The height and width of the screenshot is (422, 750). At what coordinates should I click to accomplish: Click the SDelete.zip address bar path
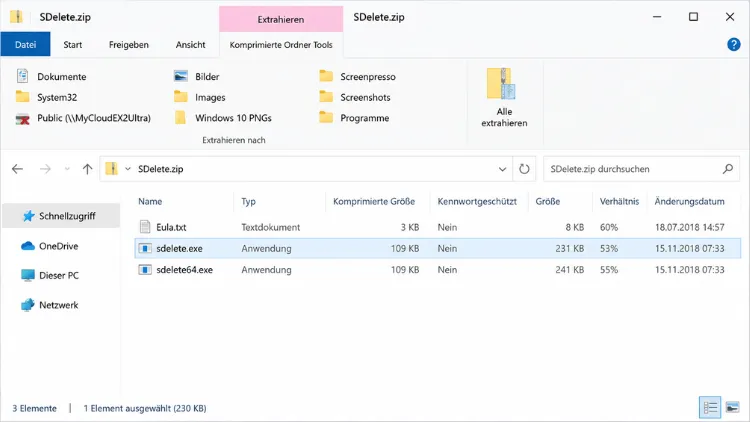(x=161, y=169)
